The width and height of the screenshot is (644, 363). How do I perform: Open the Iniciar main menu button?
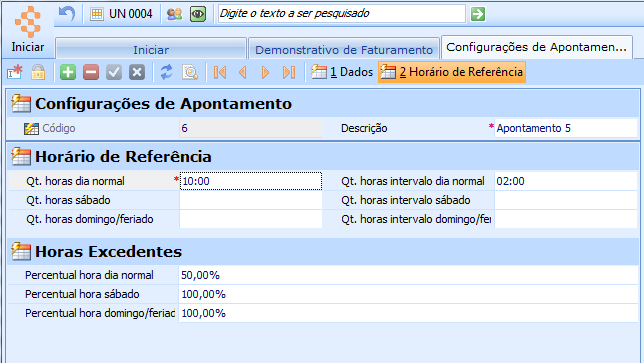click(28, 30)
